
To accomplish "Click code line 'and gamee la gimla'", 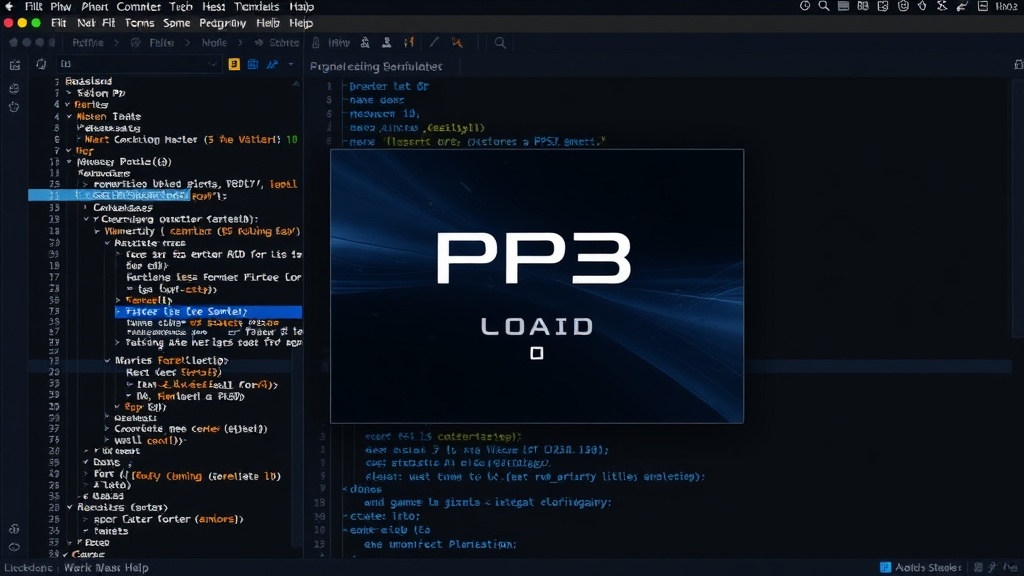I will pyautogui.click(x=488, y=502).
